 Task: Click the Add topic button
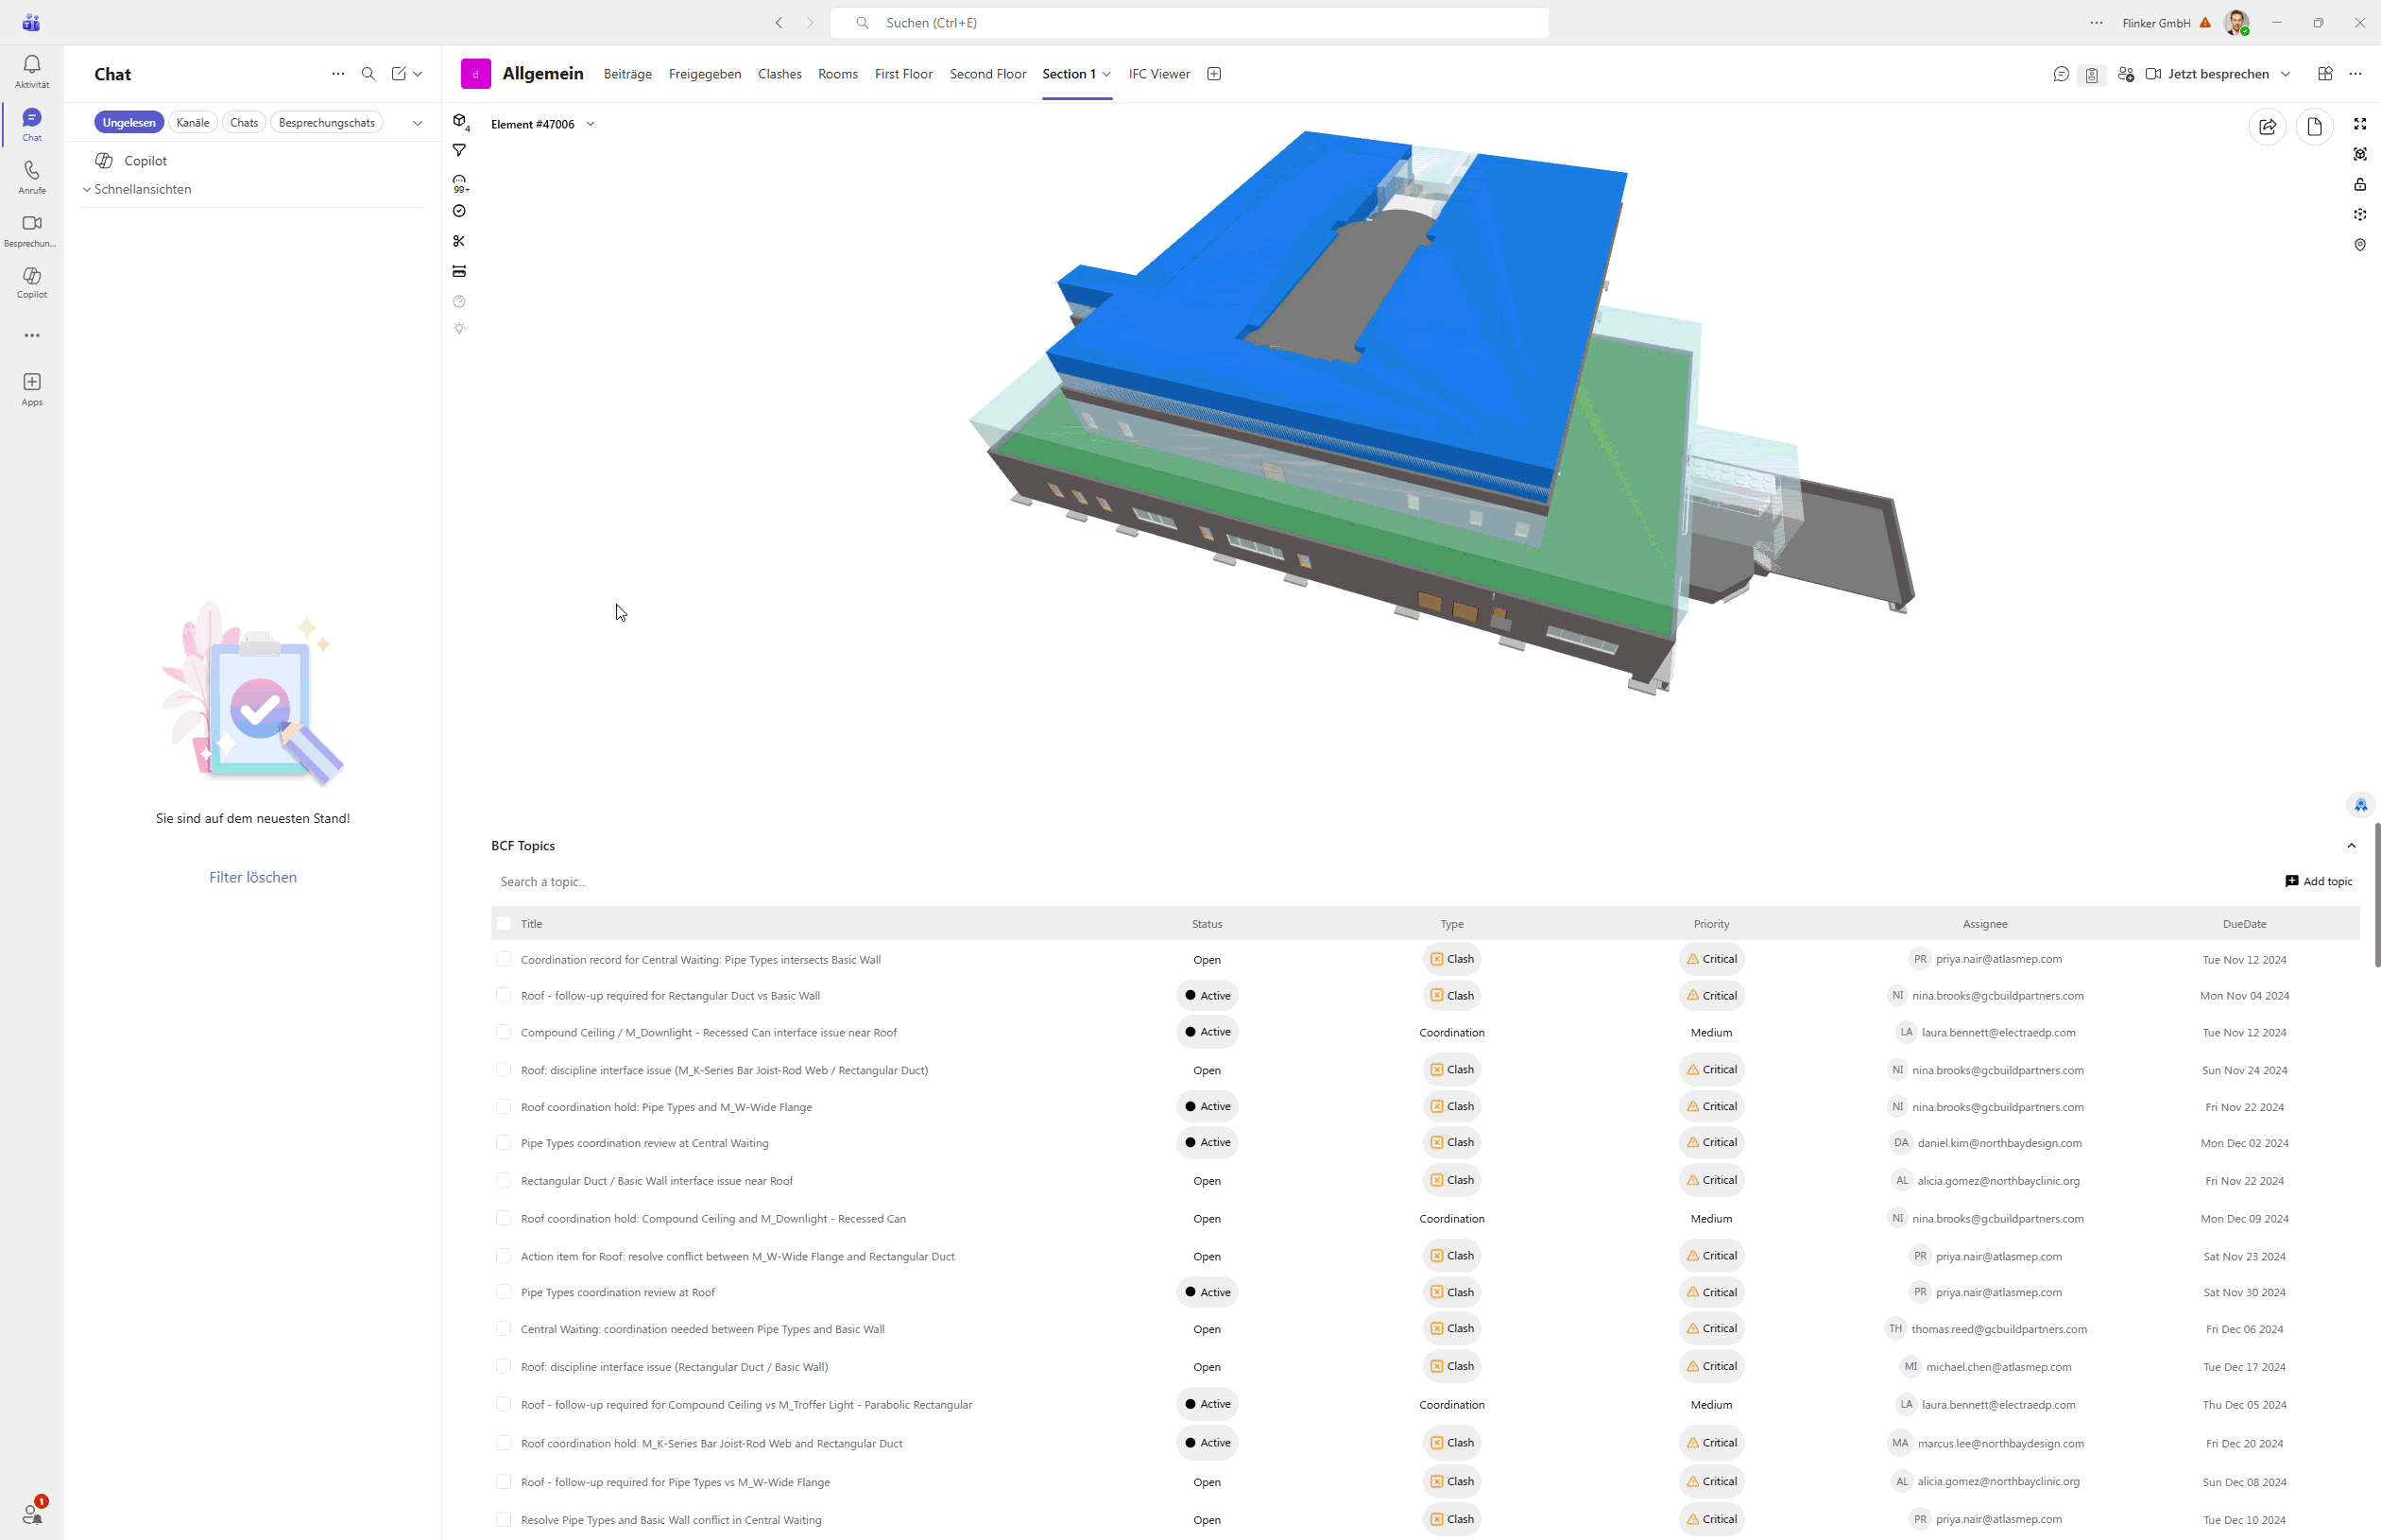2318,881
